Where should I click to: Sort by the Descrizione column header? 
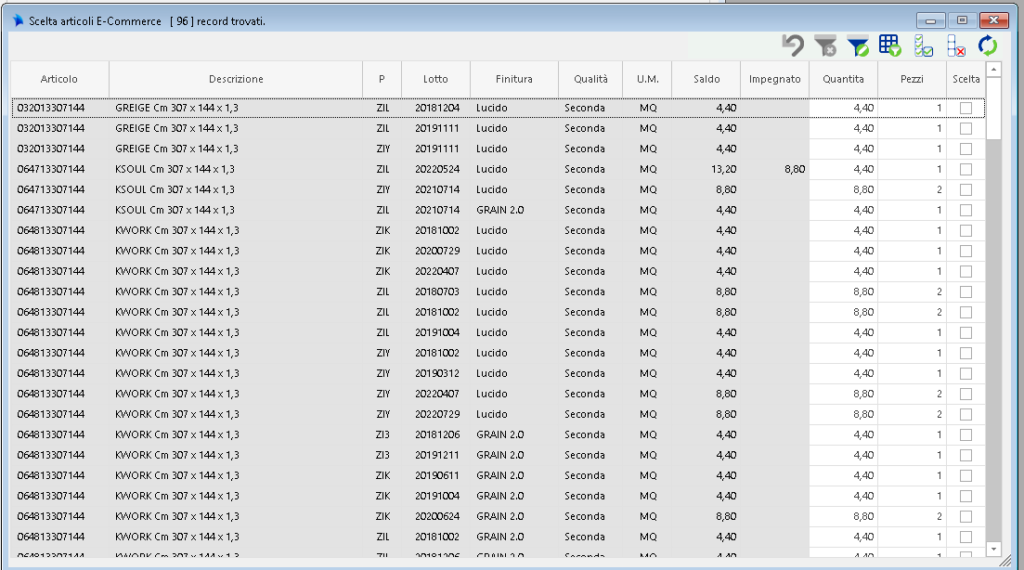236,79
